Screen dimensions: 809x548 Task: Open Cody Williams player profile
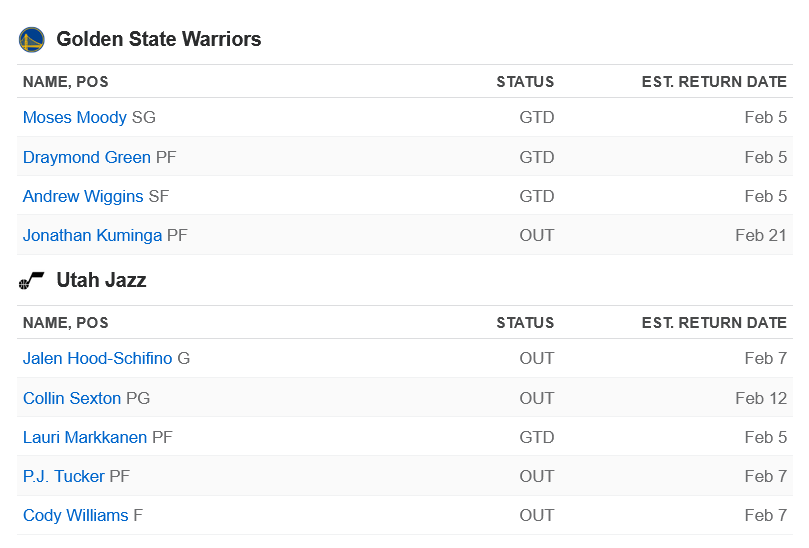coord(76,515)
